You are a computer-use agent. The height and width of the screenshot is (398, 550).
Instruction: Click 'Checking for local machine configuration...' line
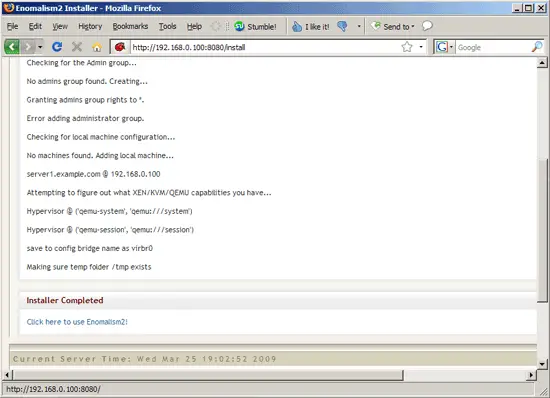tap(101, 137)
